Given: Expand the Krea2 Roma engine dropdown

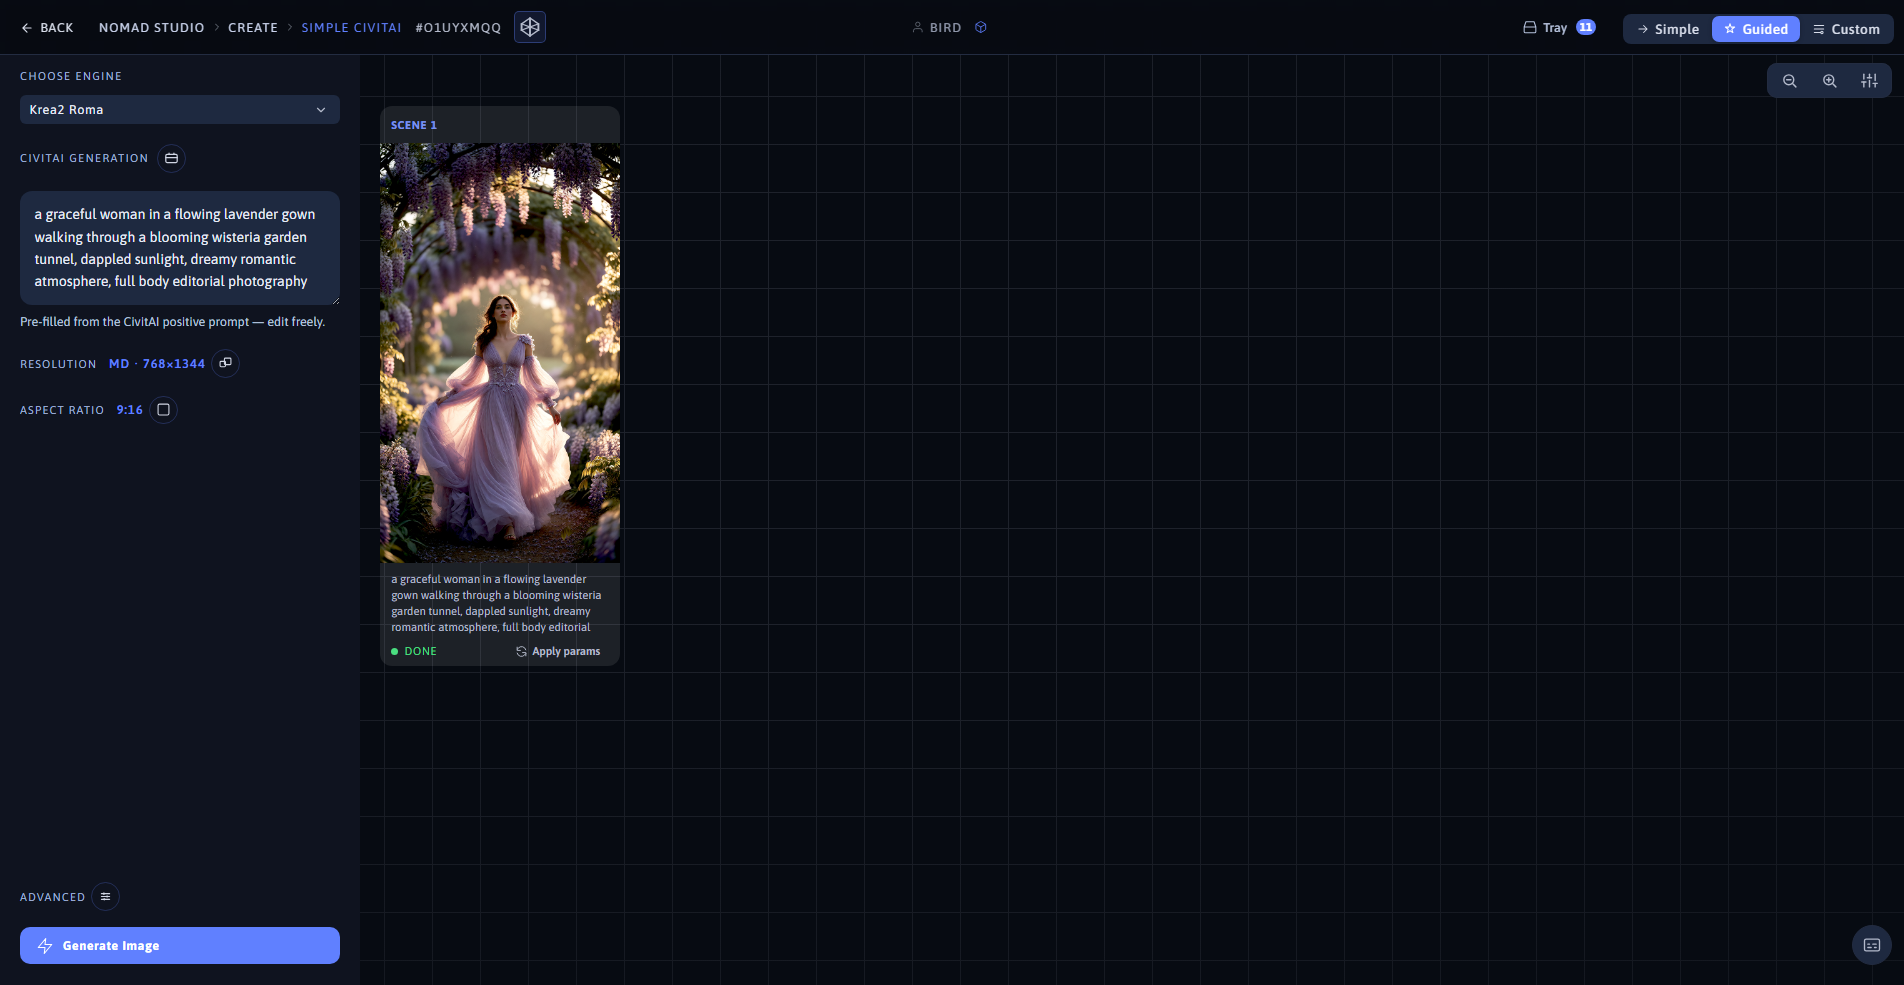Looking at the screenshot, I should [x=180, y=110].
